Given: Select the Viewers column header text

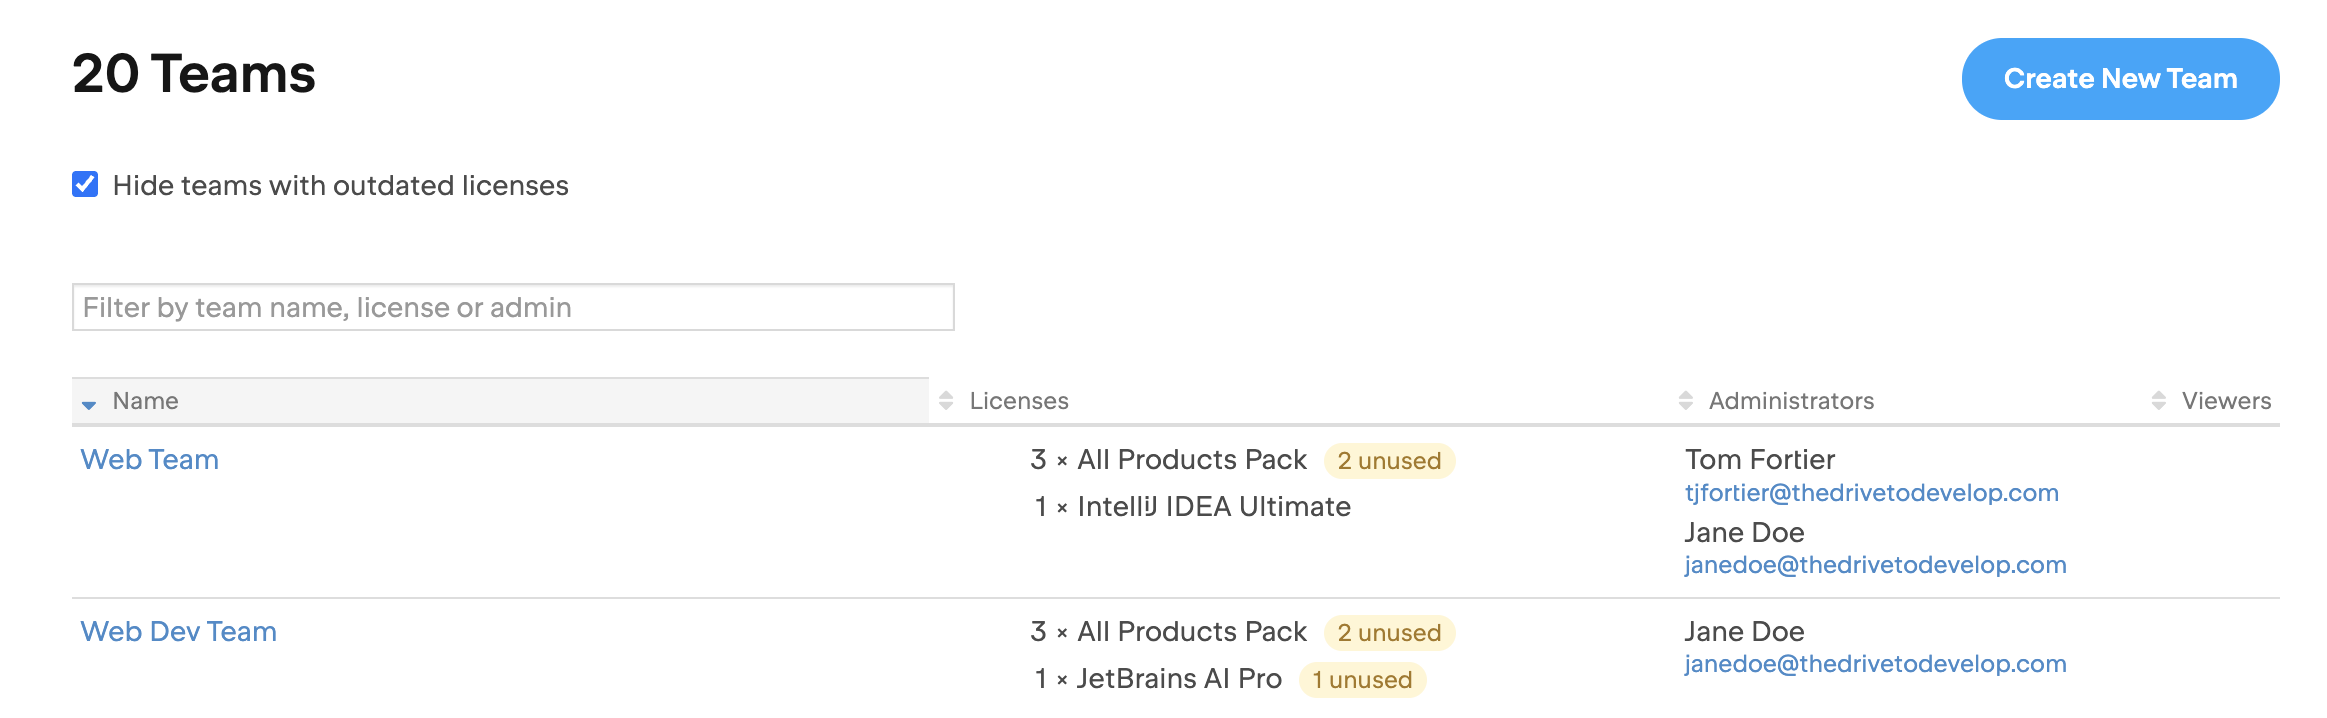Looking at the screenshot, I should [2226, 401].
